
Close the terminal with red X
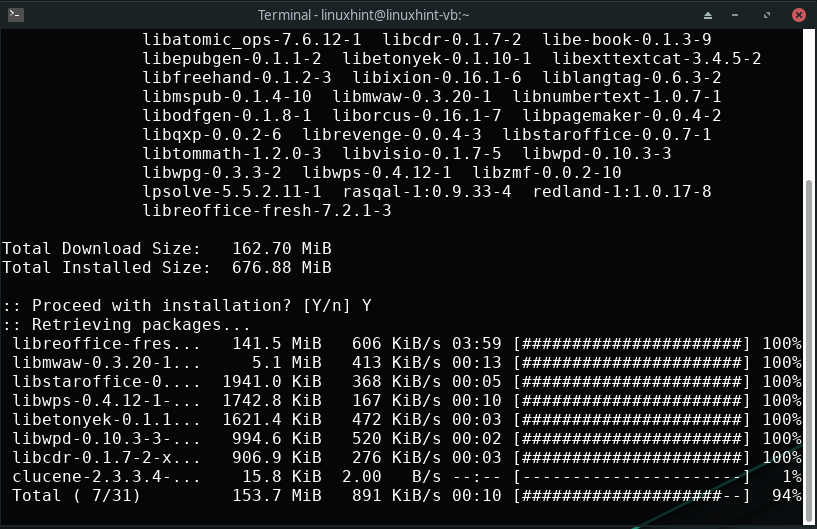click(x=798, y=15)
